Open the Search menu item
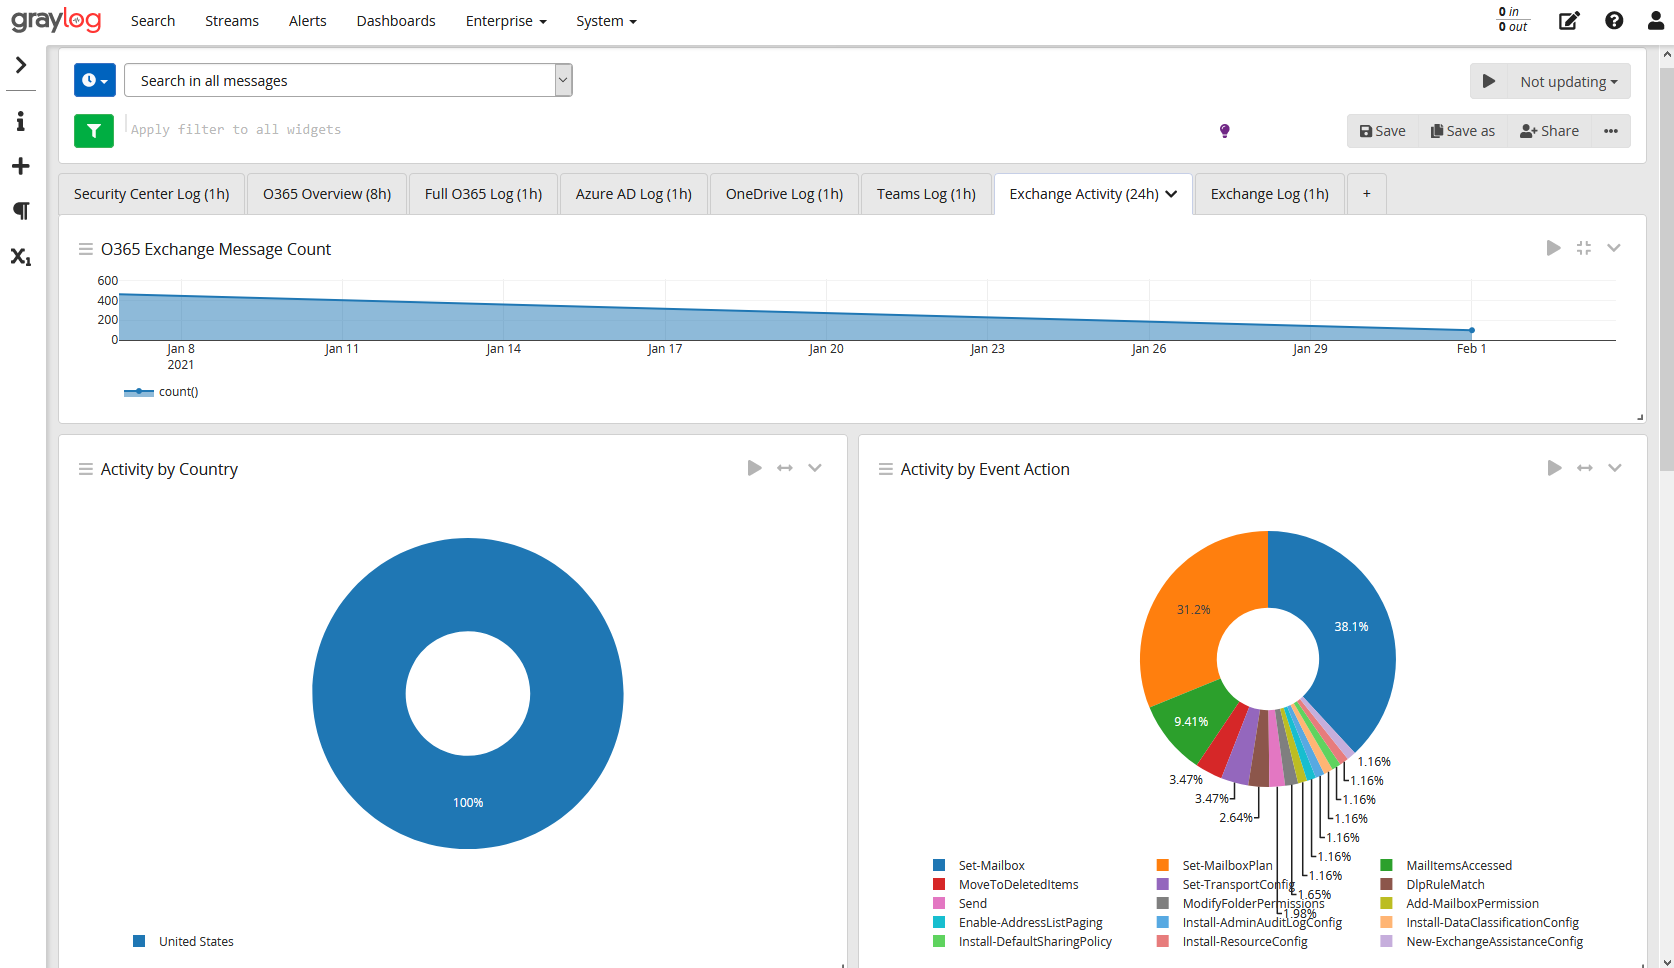 click(x=153, y=21)
